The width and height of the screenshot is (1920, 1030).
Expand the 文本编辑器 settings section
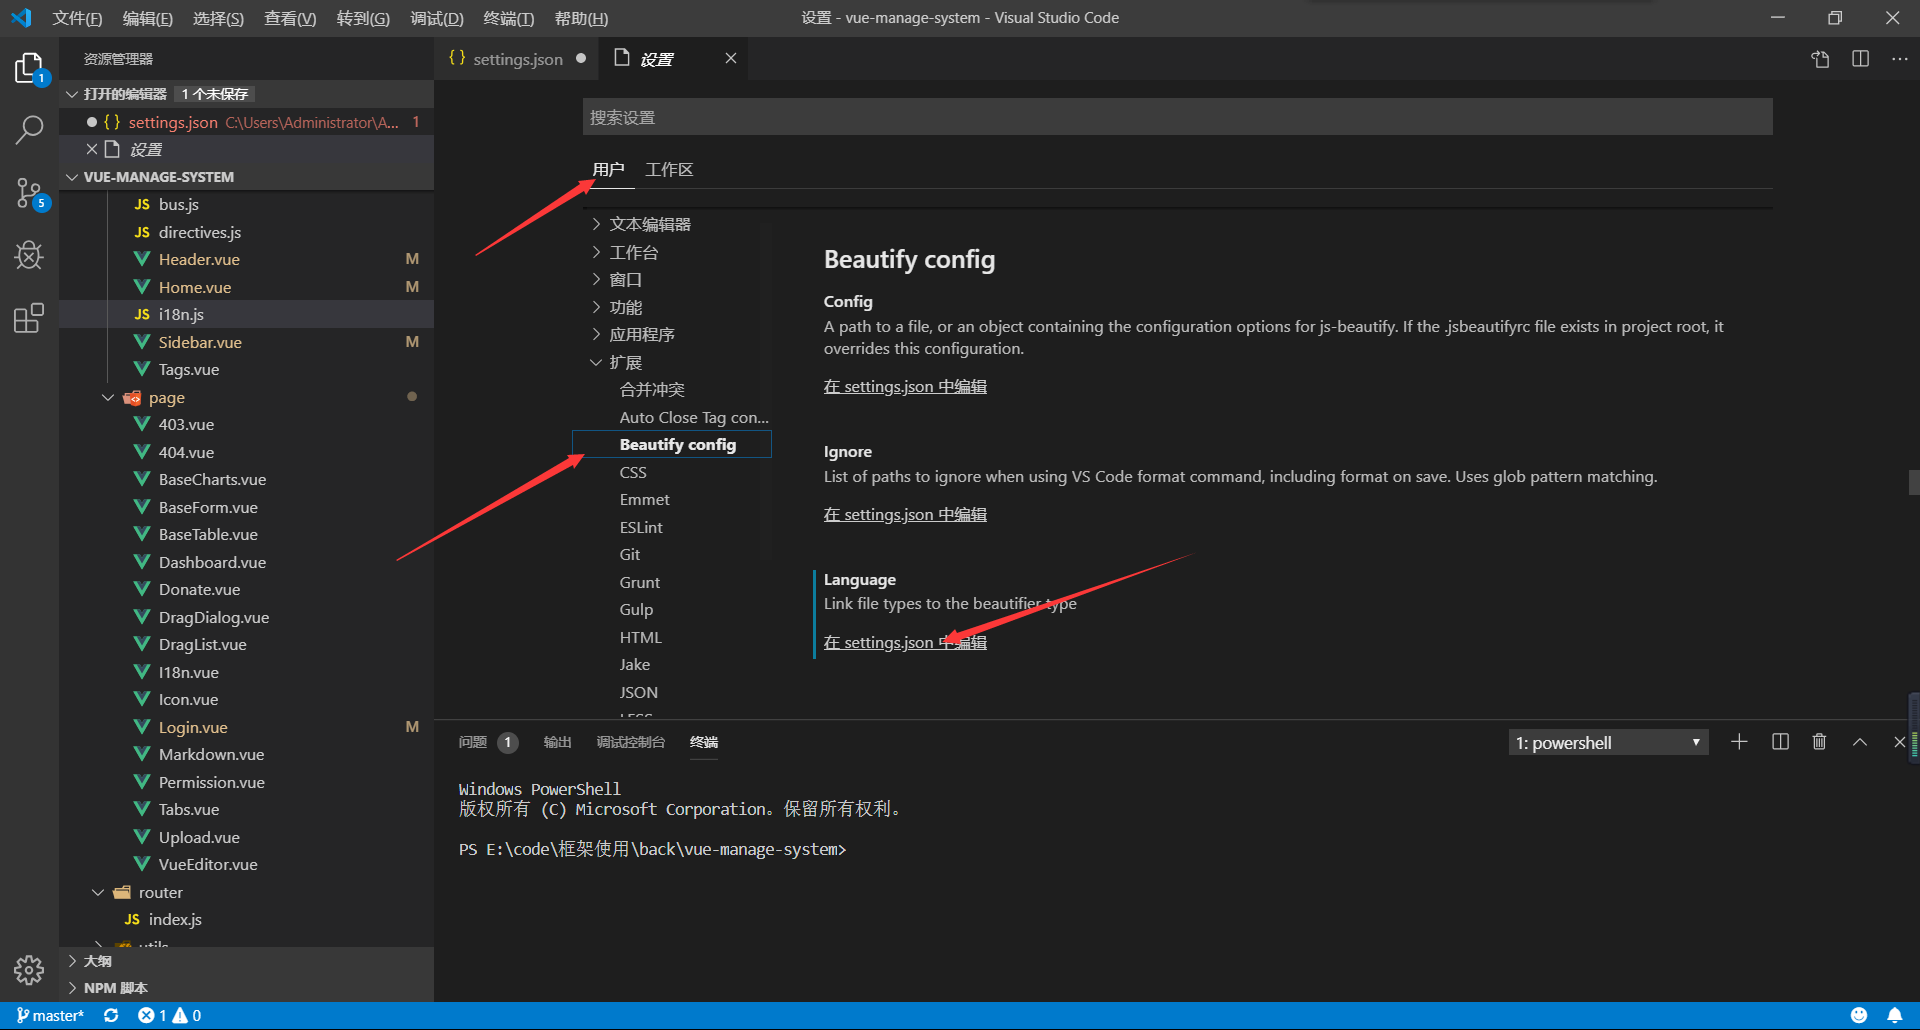pos(648,224)
